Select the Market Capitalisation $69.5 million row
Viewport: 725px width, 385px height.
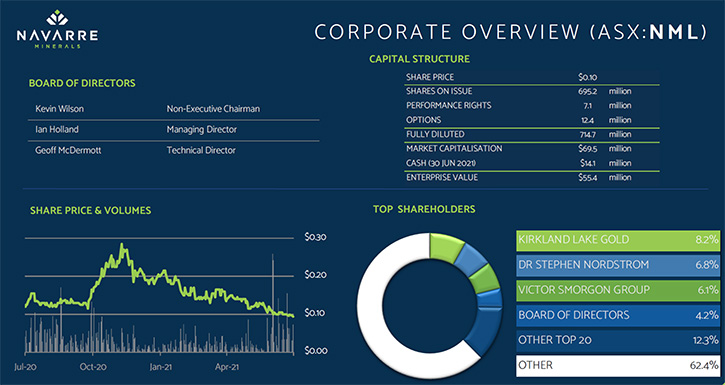coord(532,149)
